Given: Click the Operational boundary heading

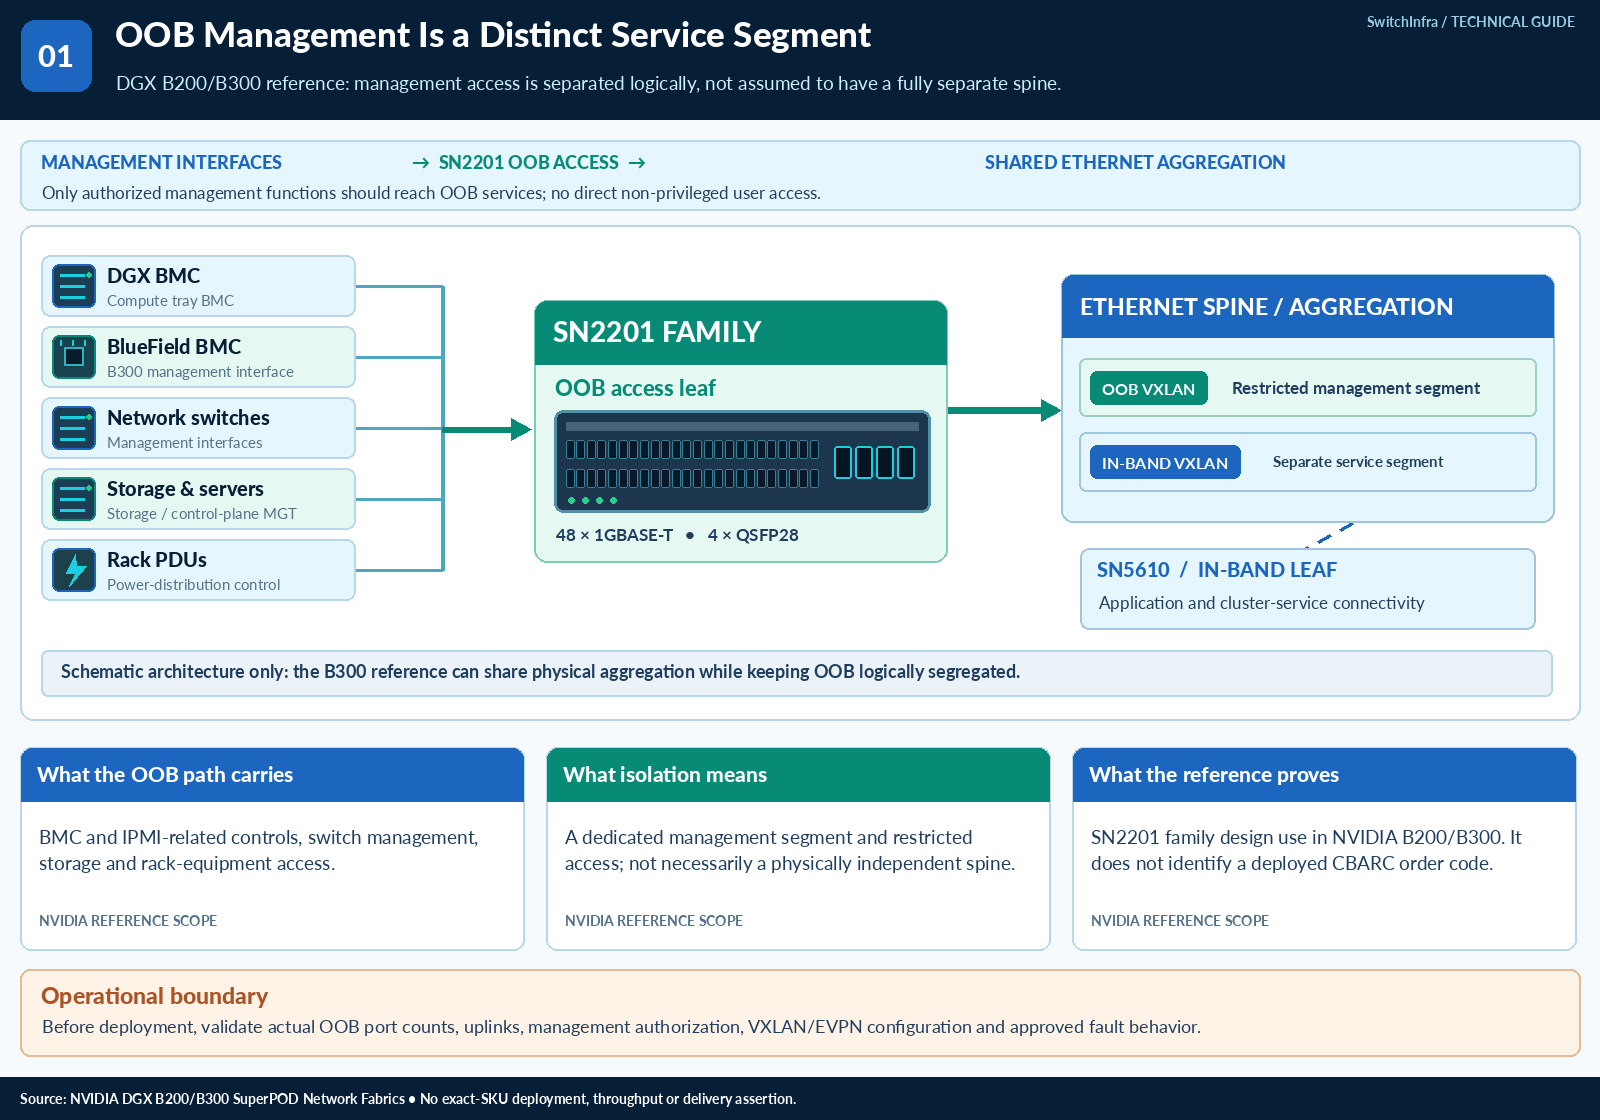Looking at the screenshot, I should tap(154, 996).
